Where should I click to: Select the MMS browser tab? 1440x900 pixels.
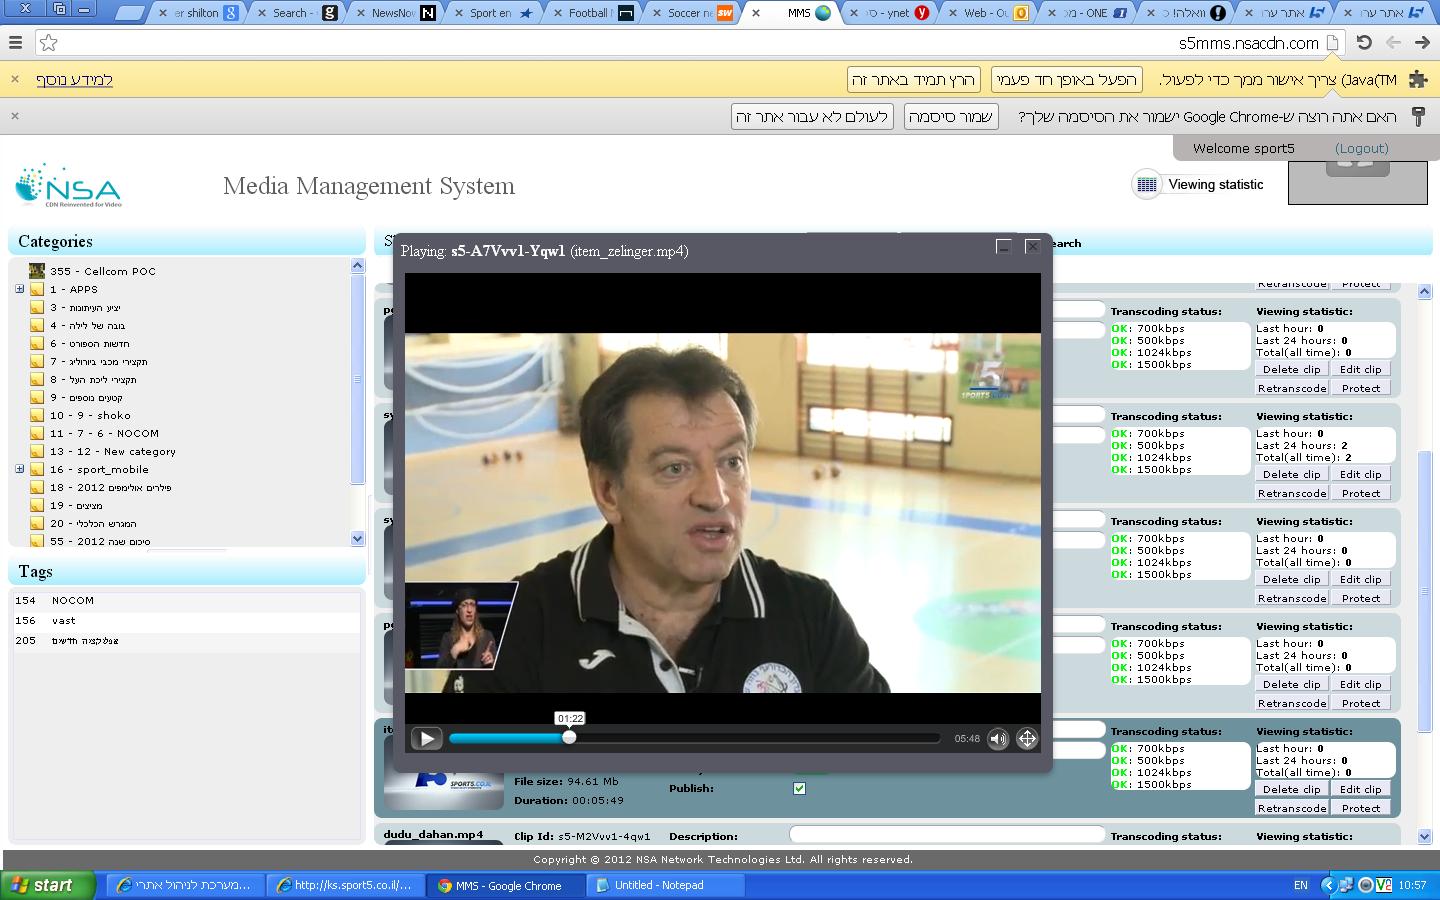pyautogui.click(x=797, y=13)
